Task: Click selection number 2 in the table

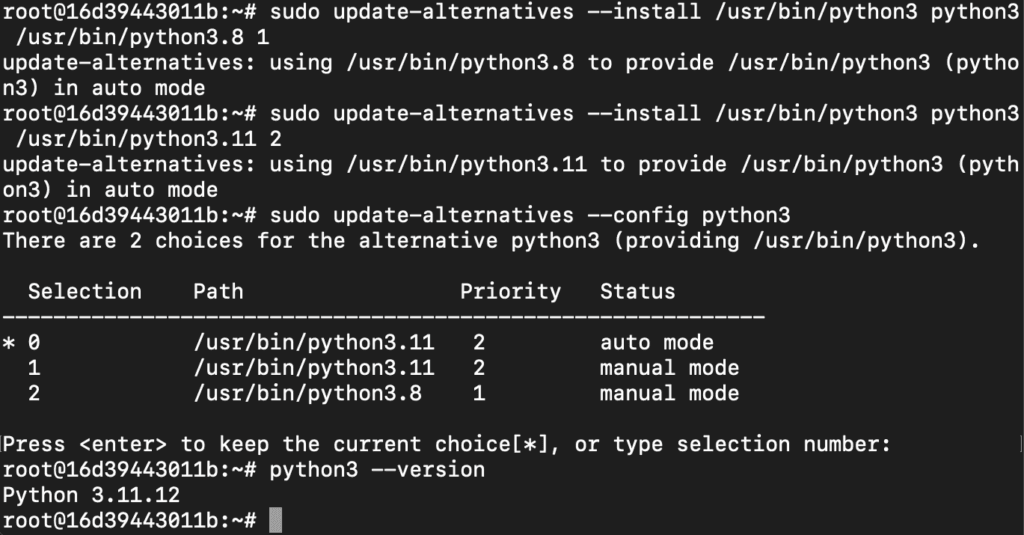Action: (x=34, y=393)
